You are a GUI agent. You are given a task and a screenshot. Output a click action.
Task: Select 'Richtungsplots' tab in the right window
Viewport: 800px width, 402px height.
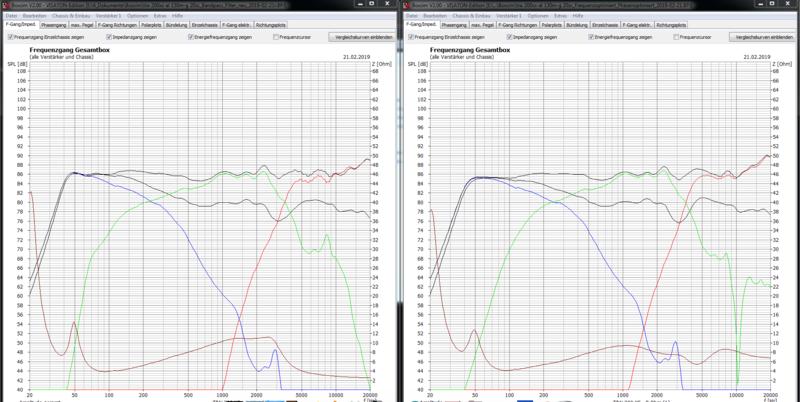coord(671,24)
